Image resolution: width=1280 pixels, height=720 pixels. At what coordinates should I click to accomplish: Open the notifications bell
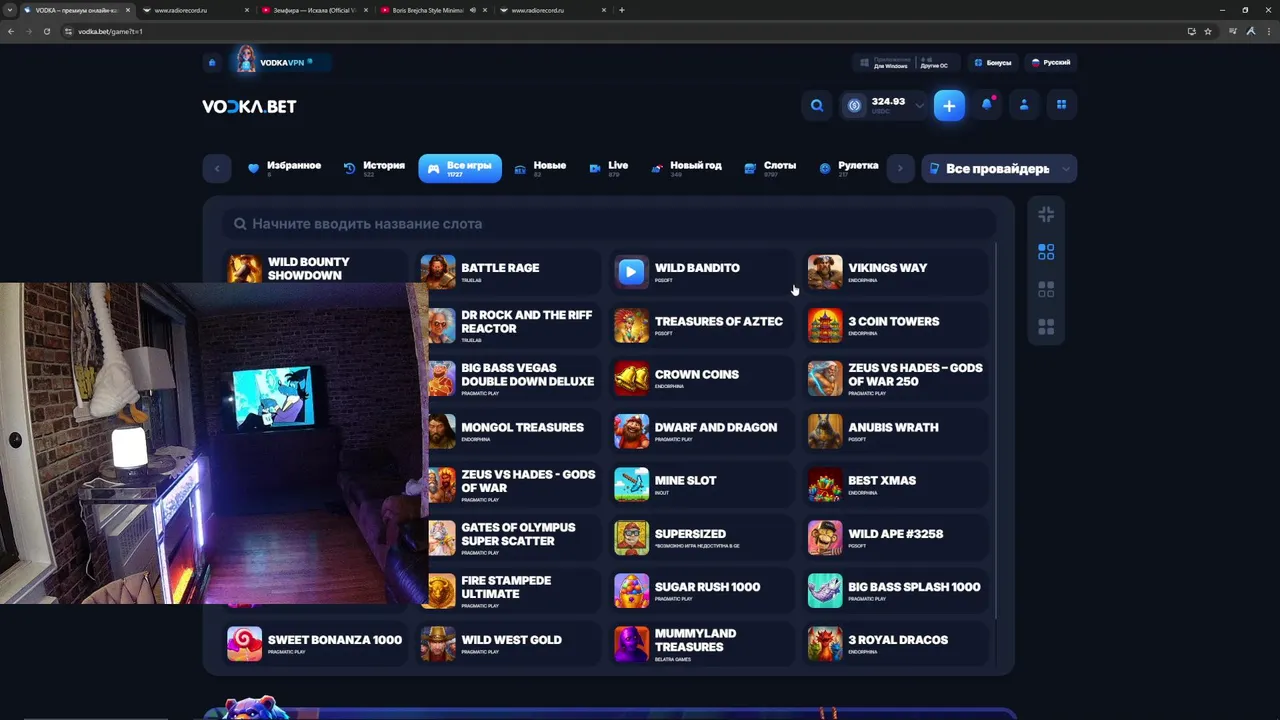(987, 105)
